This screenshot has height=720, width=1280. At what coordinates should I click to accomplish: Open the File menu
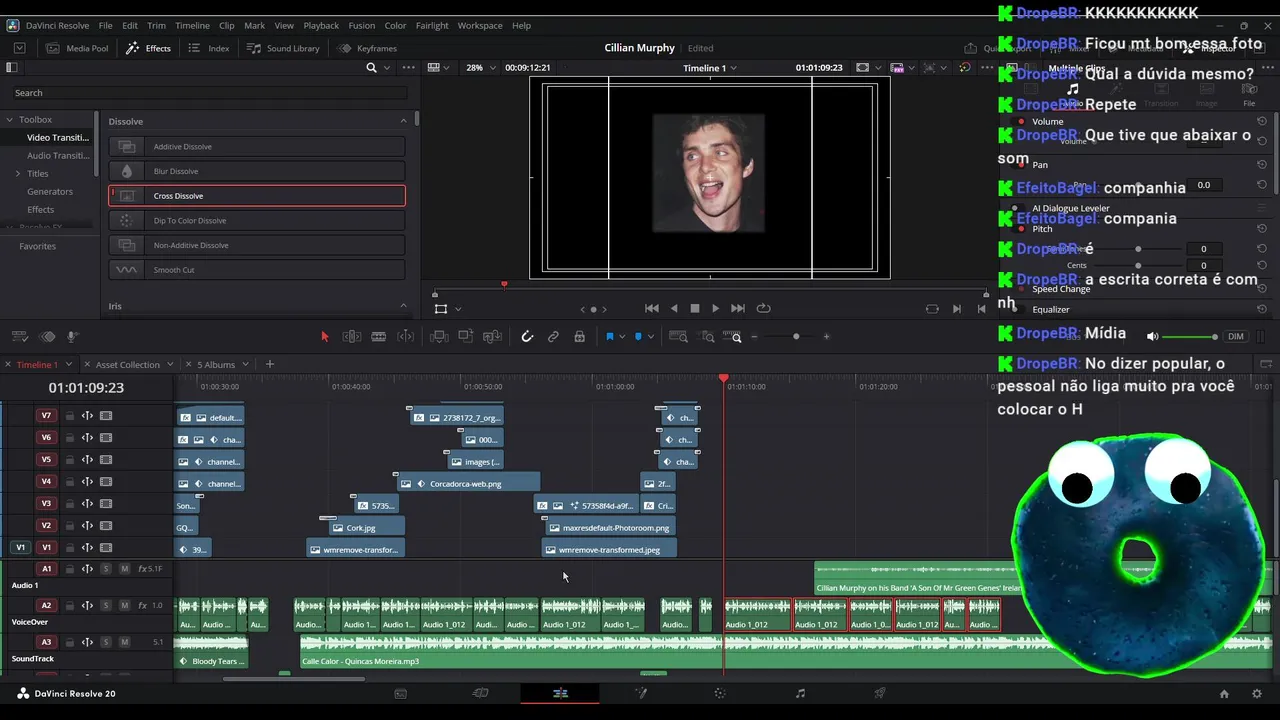(x=105, y=25)
